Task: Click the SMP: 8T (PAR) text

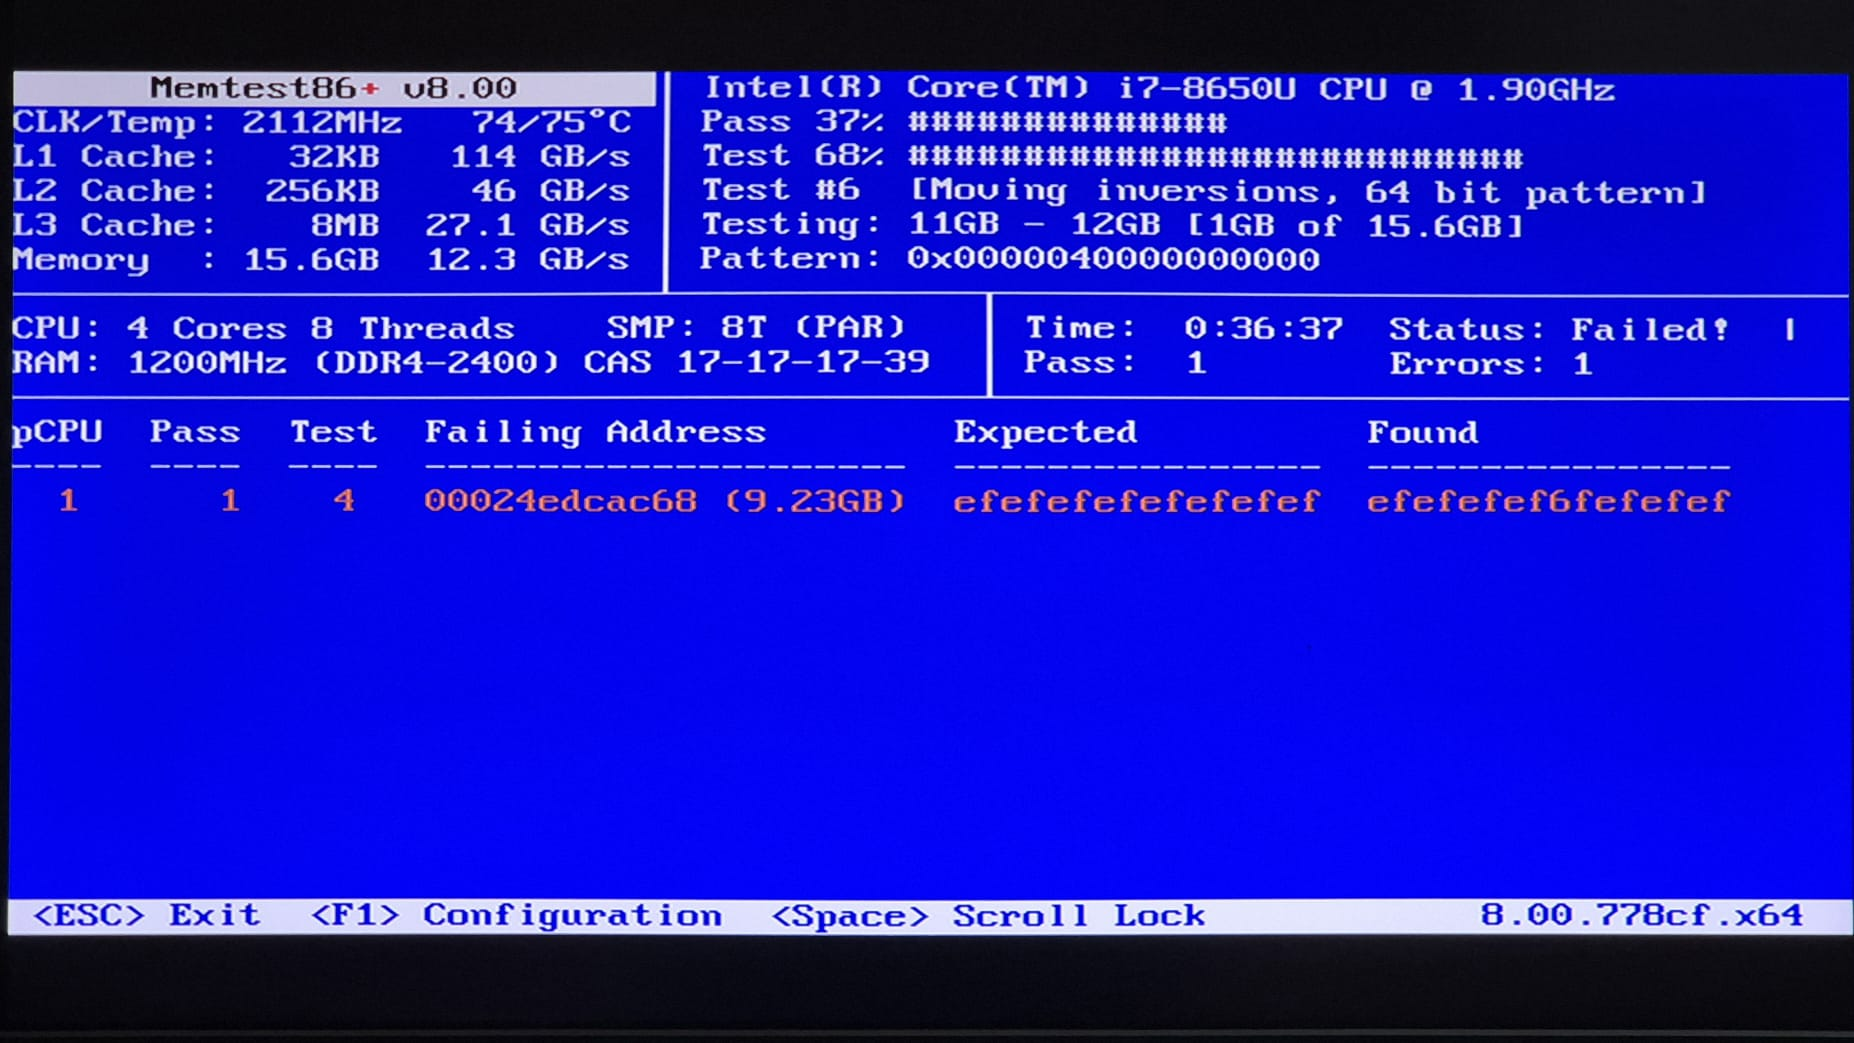Action: coord(755,327)
